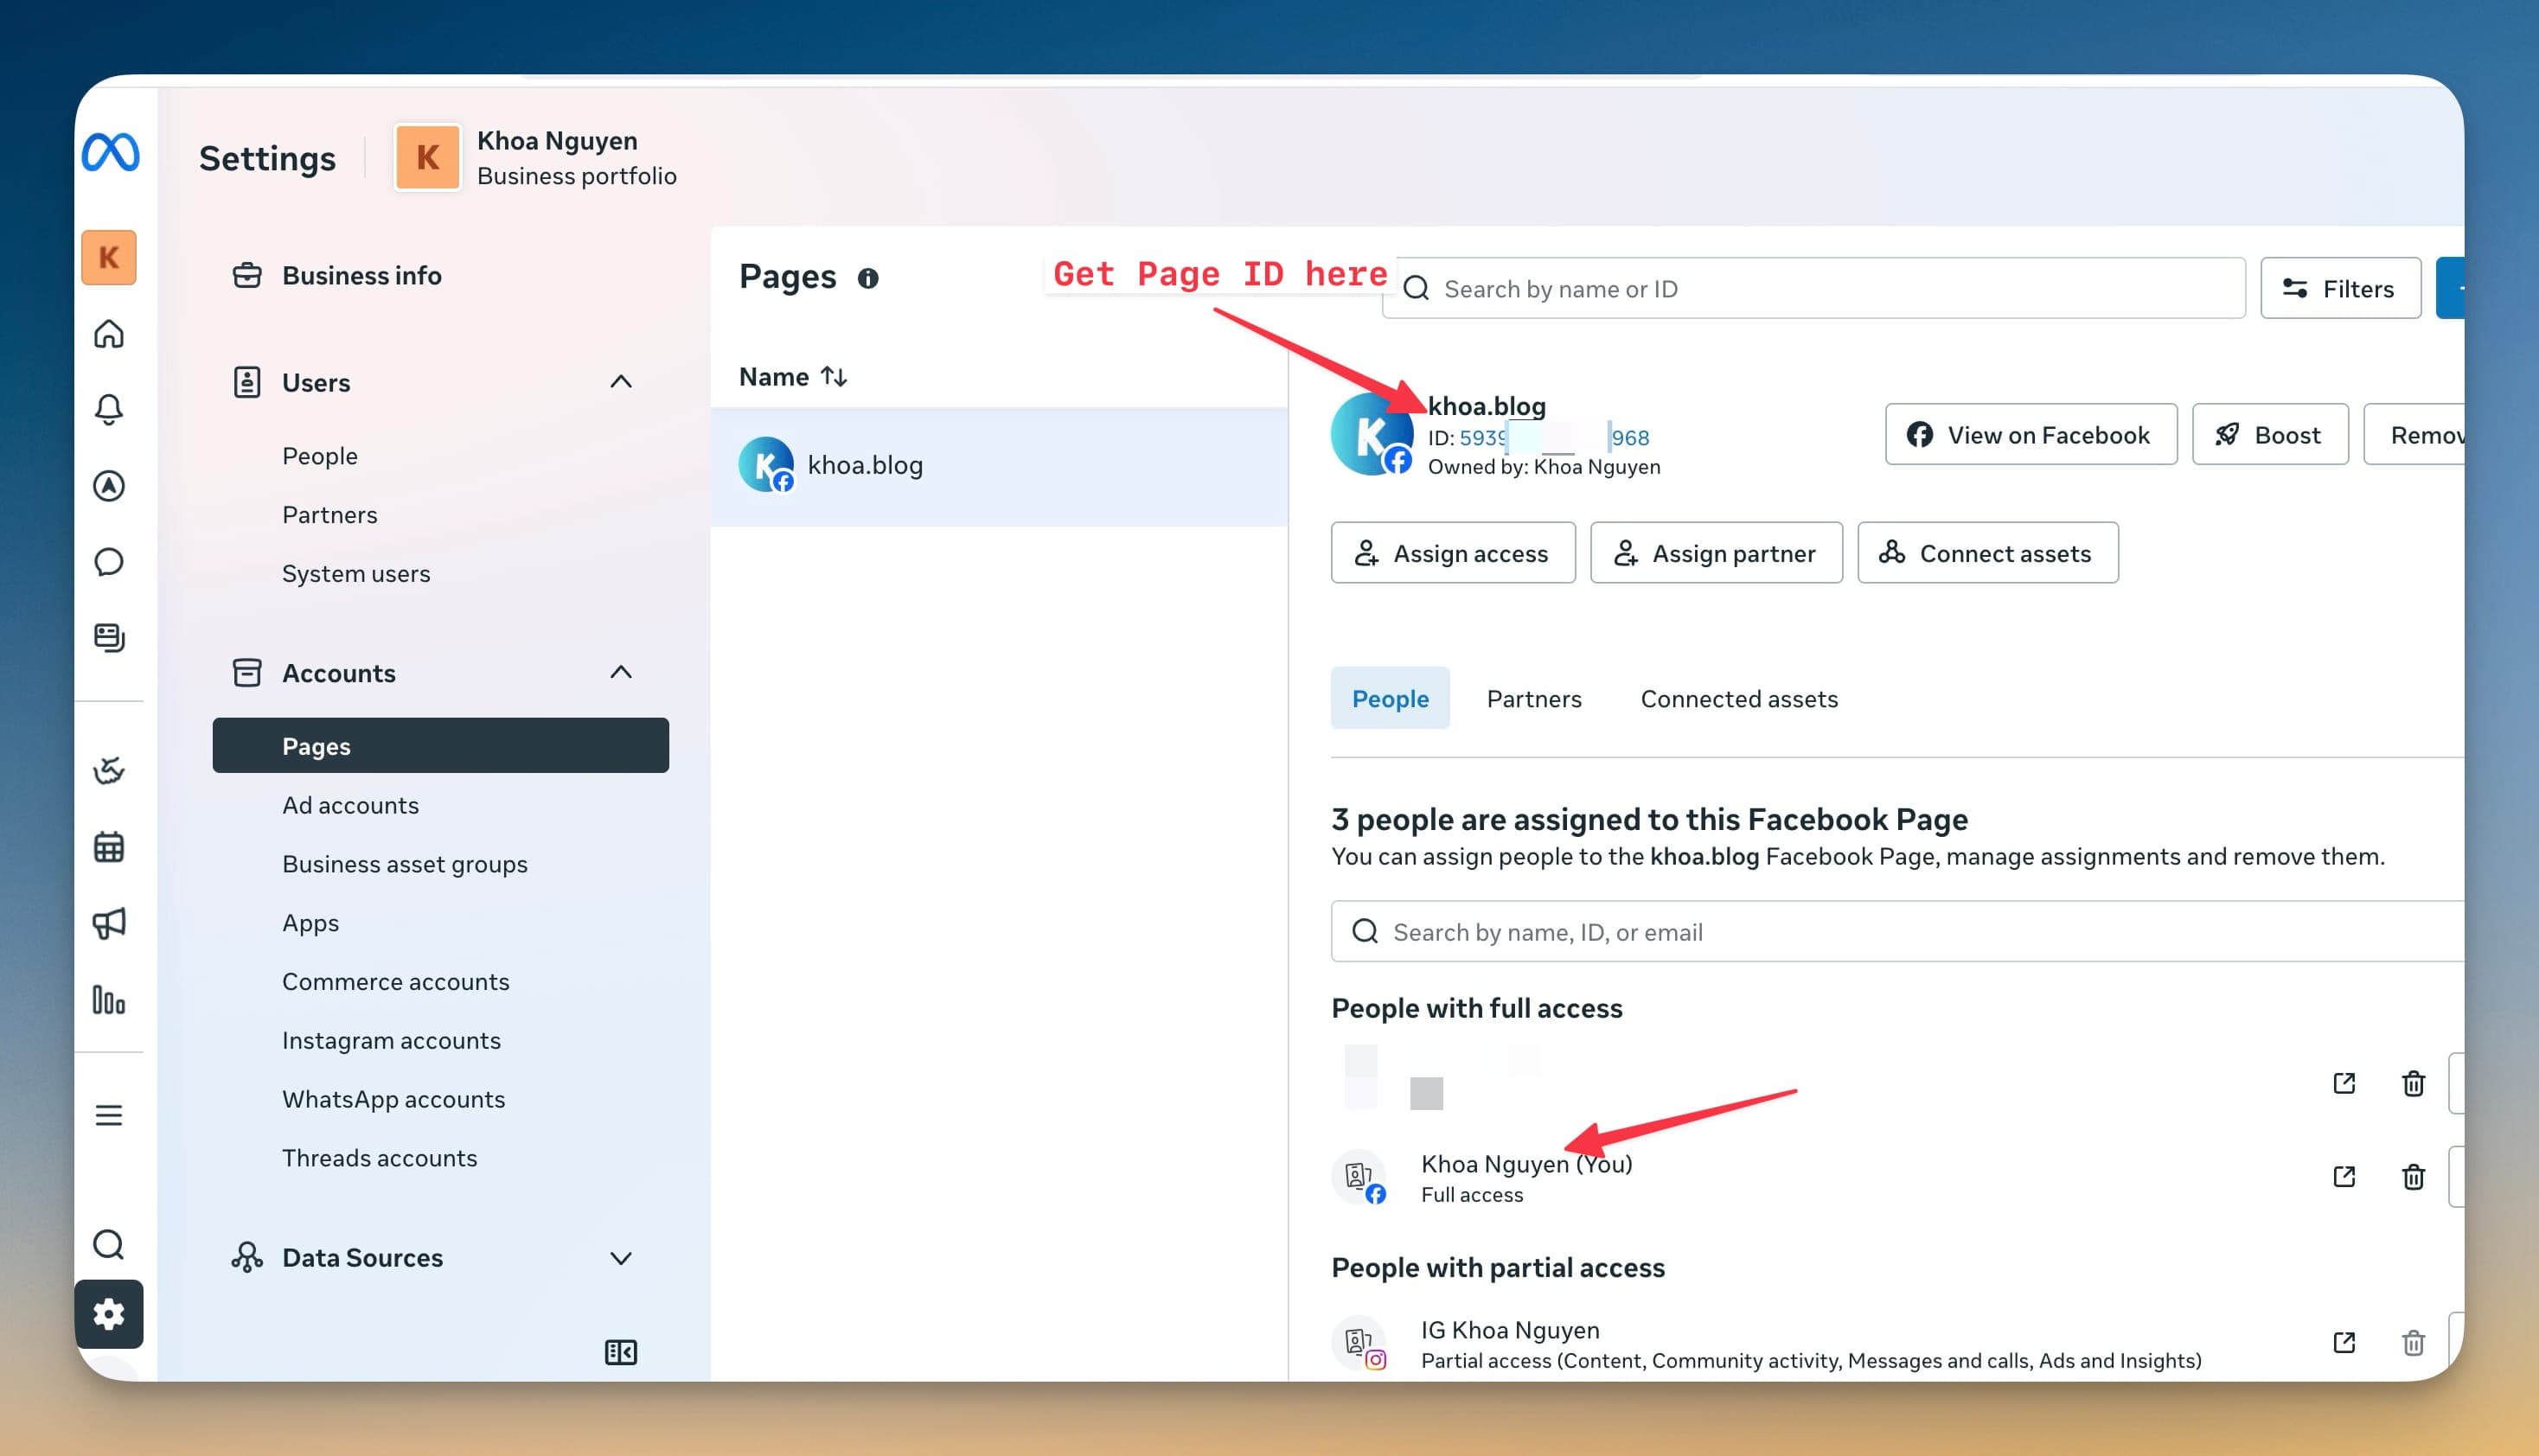The width and height of the screenshot is (2539, 1456).
Task: Click the Search by name or ID field
Action: 1814,289
